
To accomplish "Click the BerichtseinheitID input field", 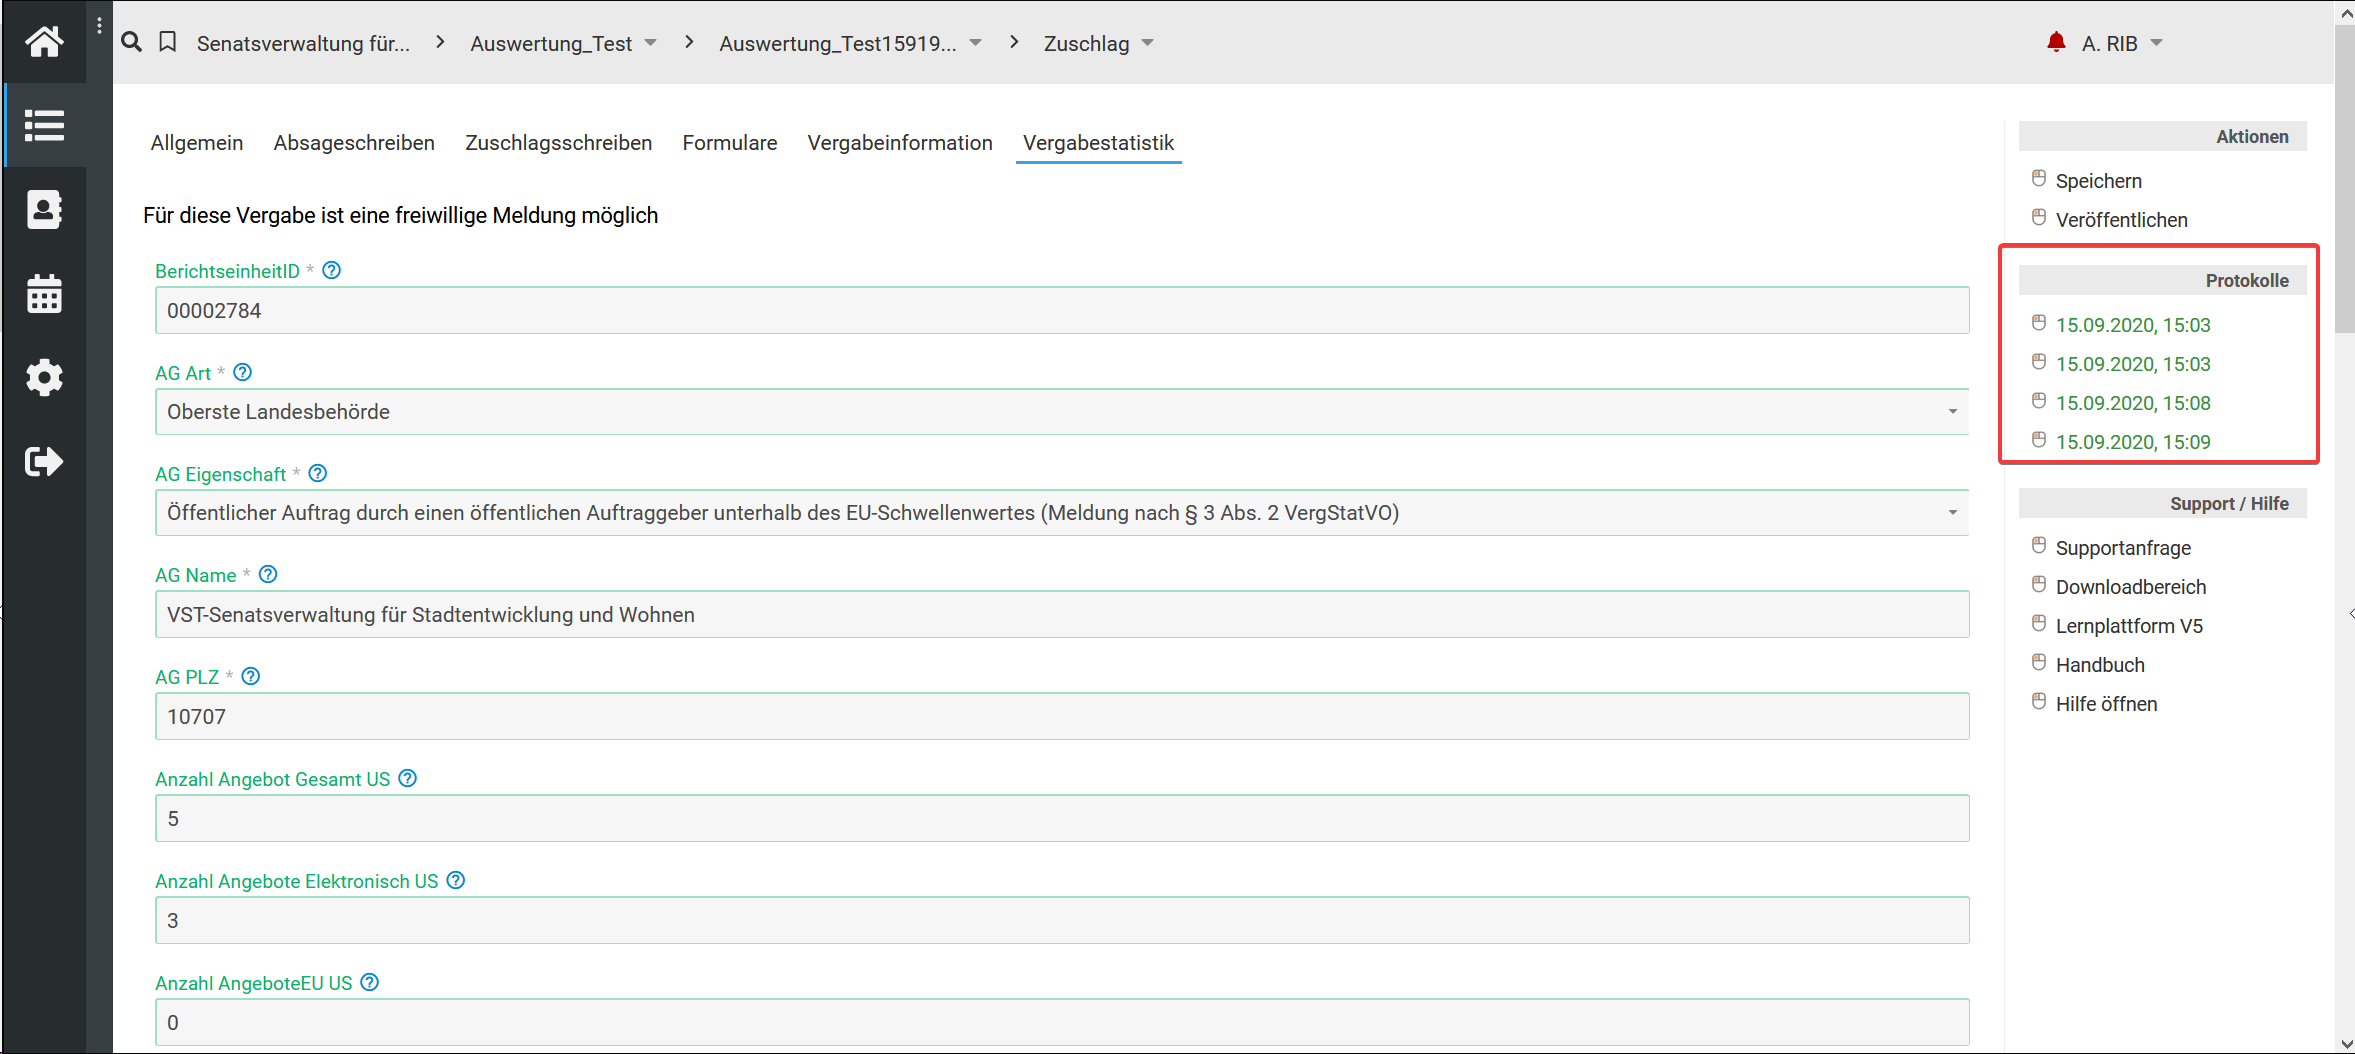I will 1062,311.
